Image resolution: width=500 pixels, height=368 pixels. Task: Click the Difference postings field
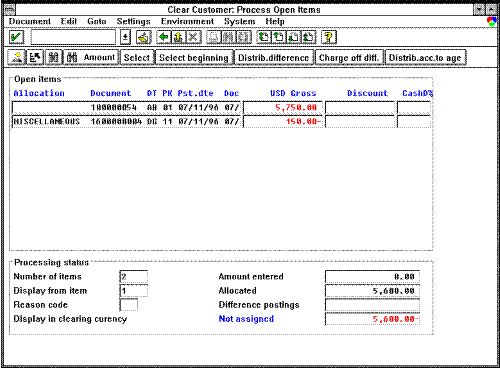click(x=372, y=305)
